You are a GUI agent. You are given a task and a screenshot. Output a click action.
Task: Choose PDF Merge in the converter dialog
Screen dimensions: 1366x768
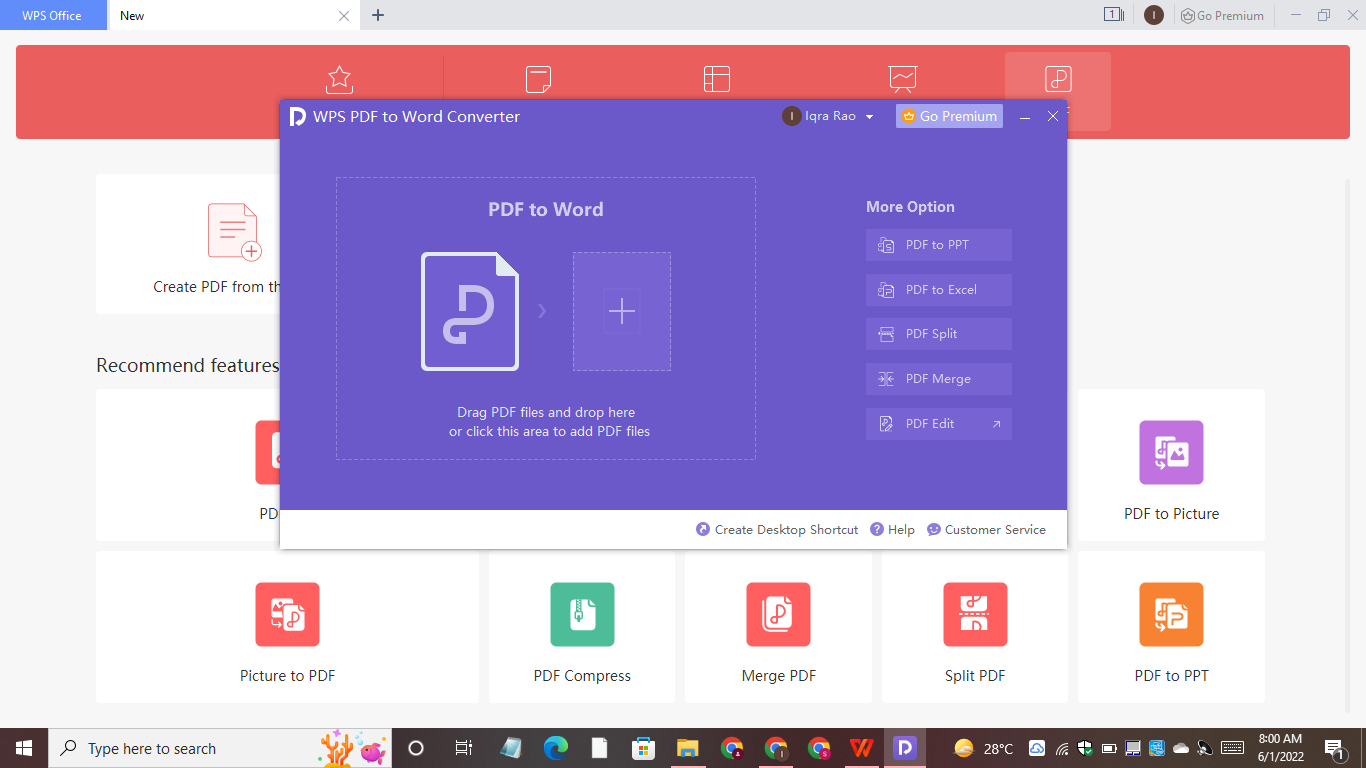click(x=939, y=379)
